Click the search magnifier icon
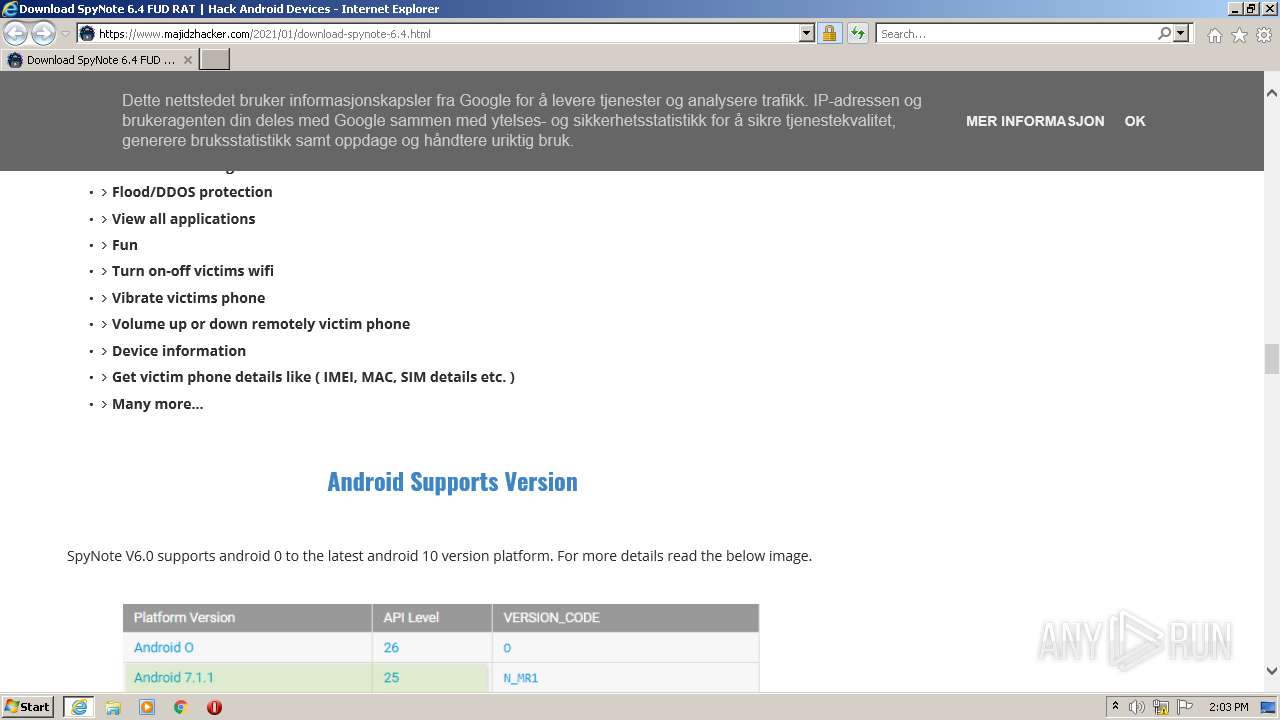This screenshot has width=1280, height=720. (x=1164, y=34)
